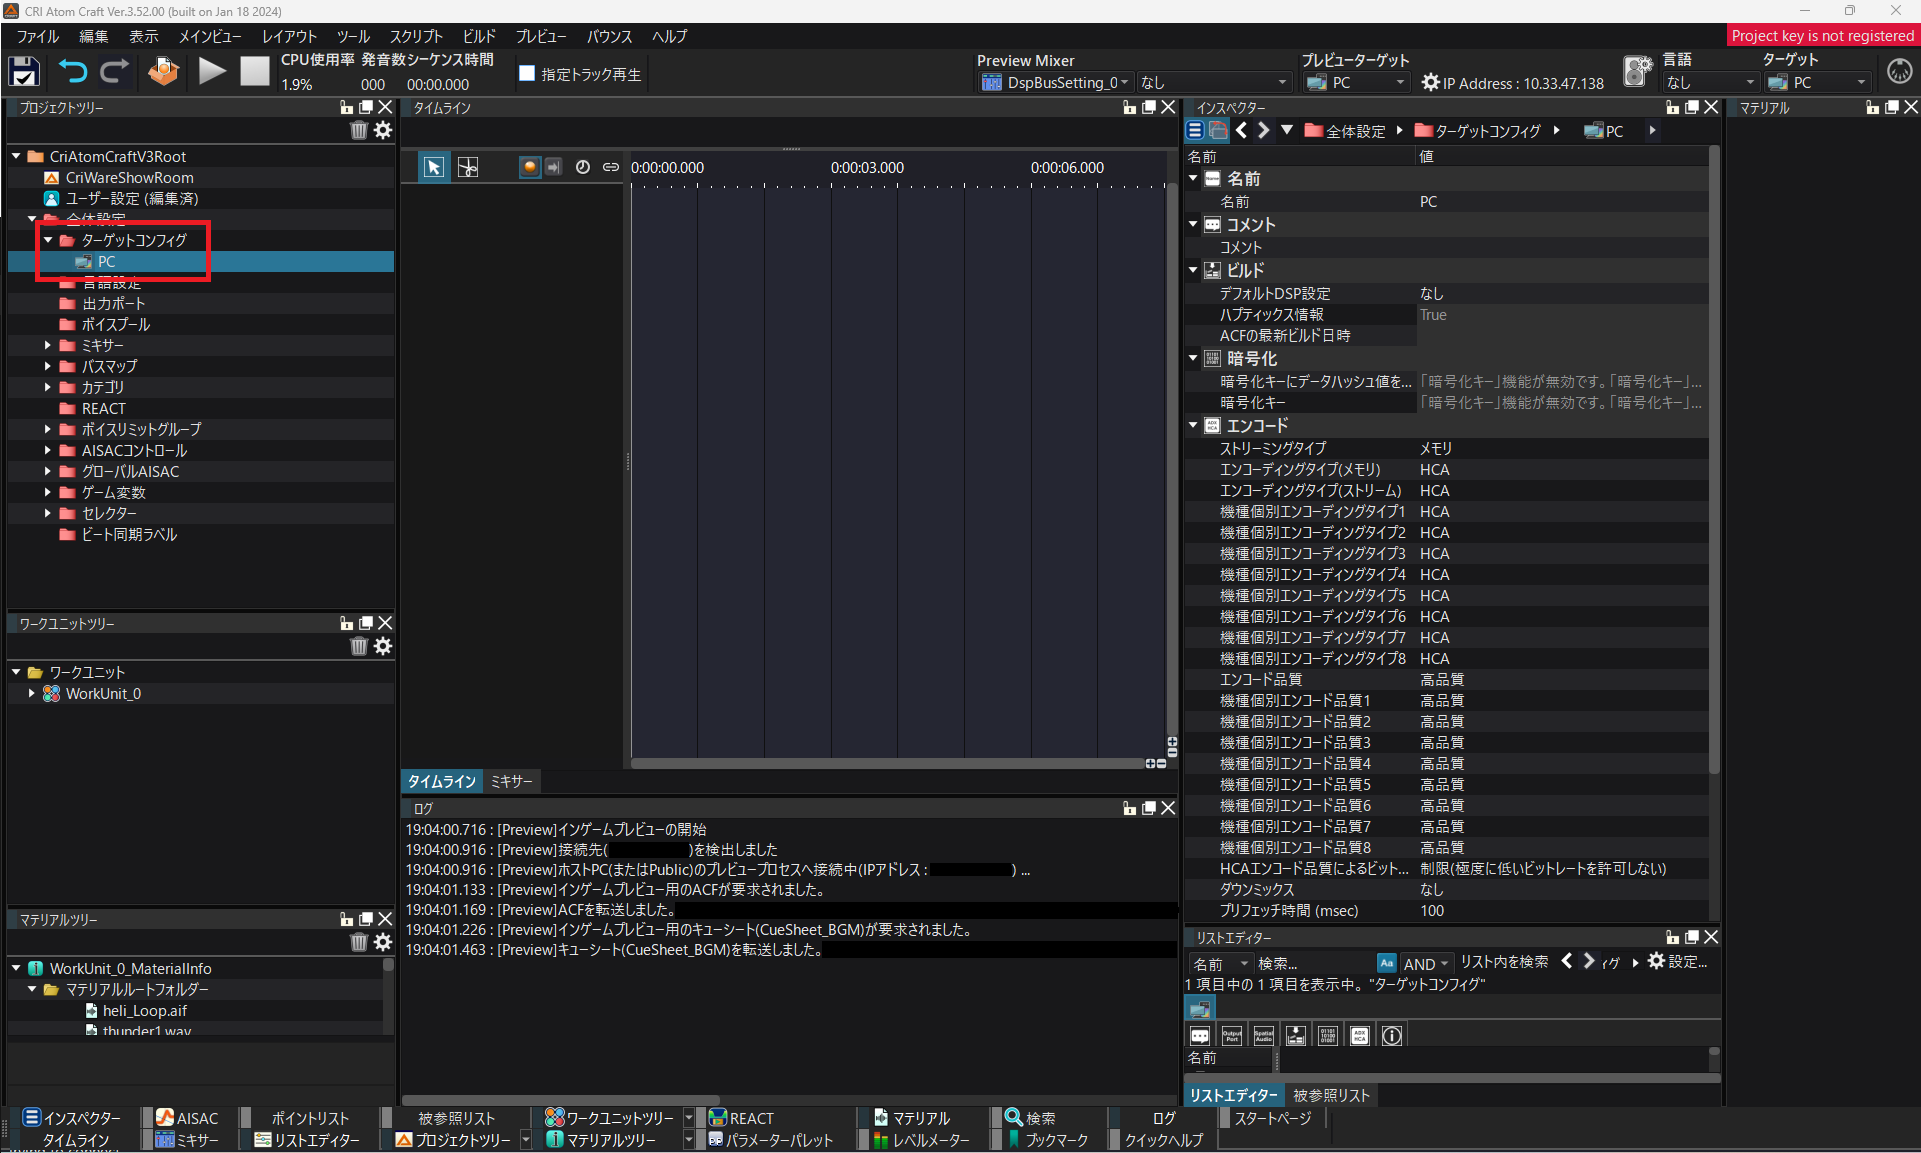Click 全体設定 breadcrumb in inspector
This screenshot has height=1153, width=1921.
[1346, 131]
